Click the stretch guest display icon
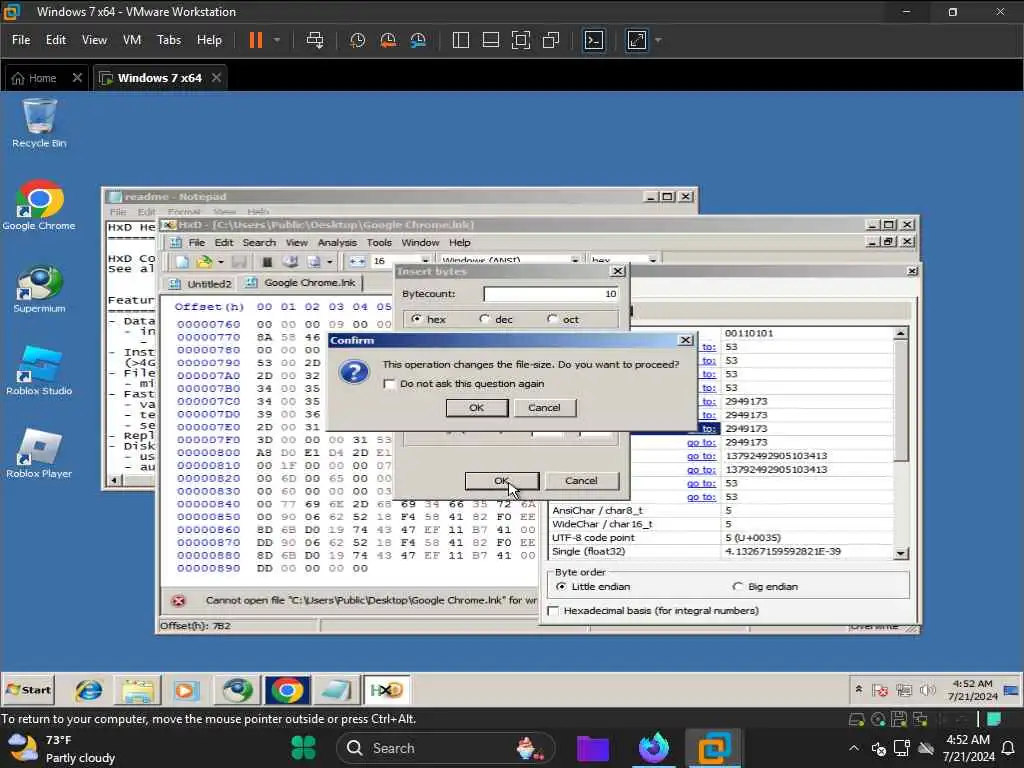The width and height of the screenshot is (1024, 768). pyautogui.click(x=637, y=40)
